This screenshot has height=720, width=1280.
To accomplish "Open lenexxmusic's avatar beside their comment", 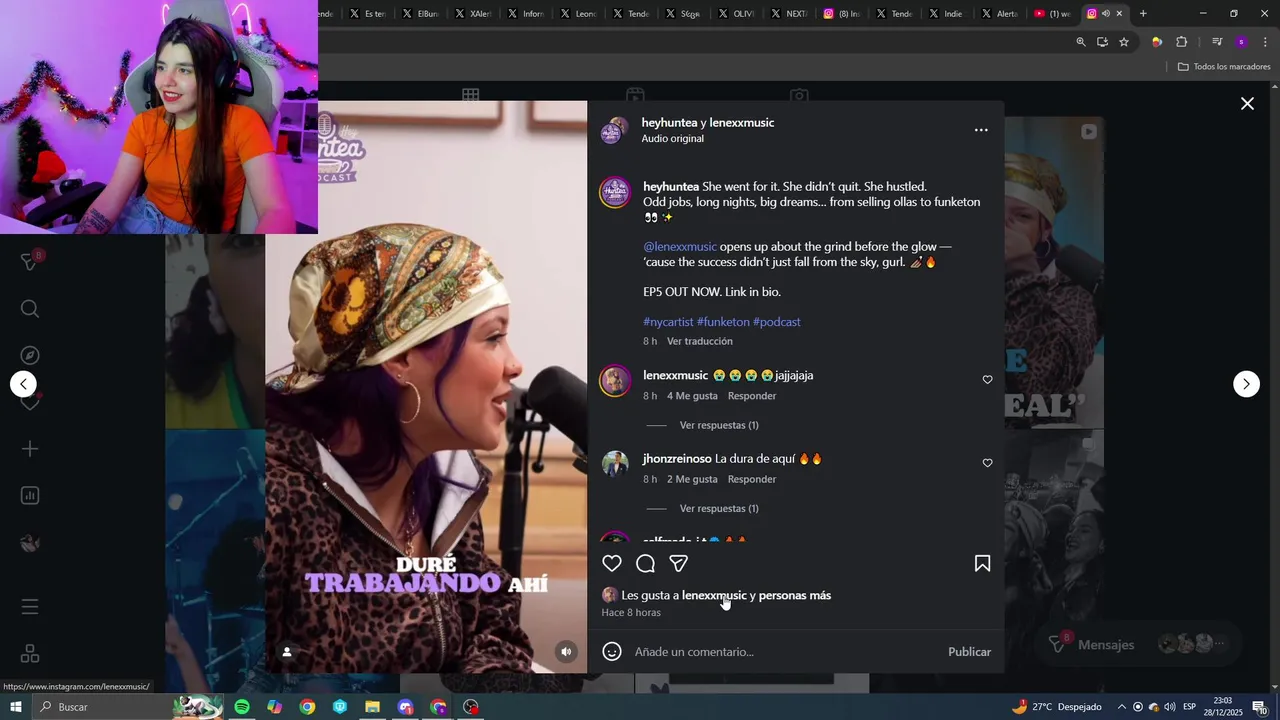I will [x=615, y=381].
